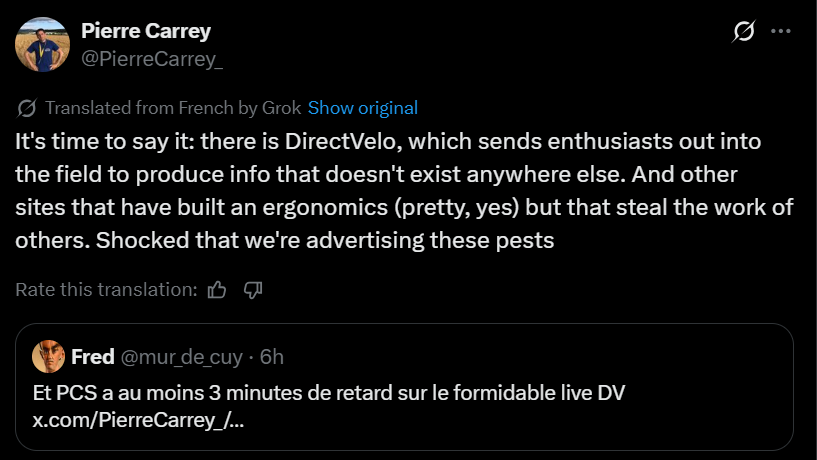Click the @mur_de_cuy handle
This screenshot has height=460, width=817.
click(x=184, y=356)
